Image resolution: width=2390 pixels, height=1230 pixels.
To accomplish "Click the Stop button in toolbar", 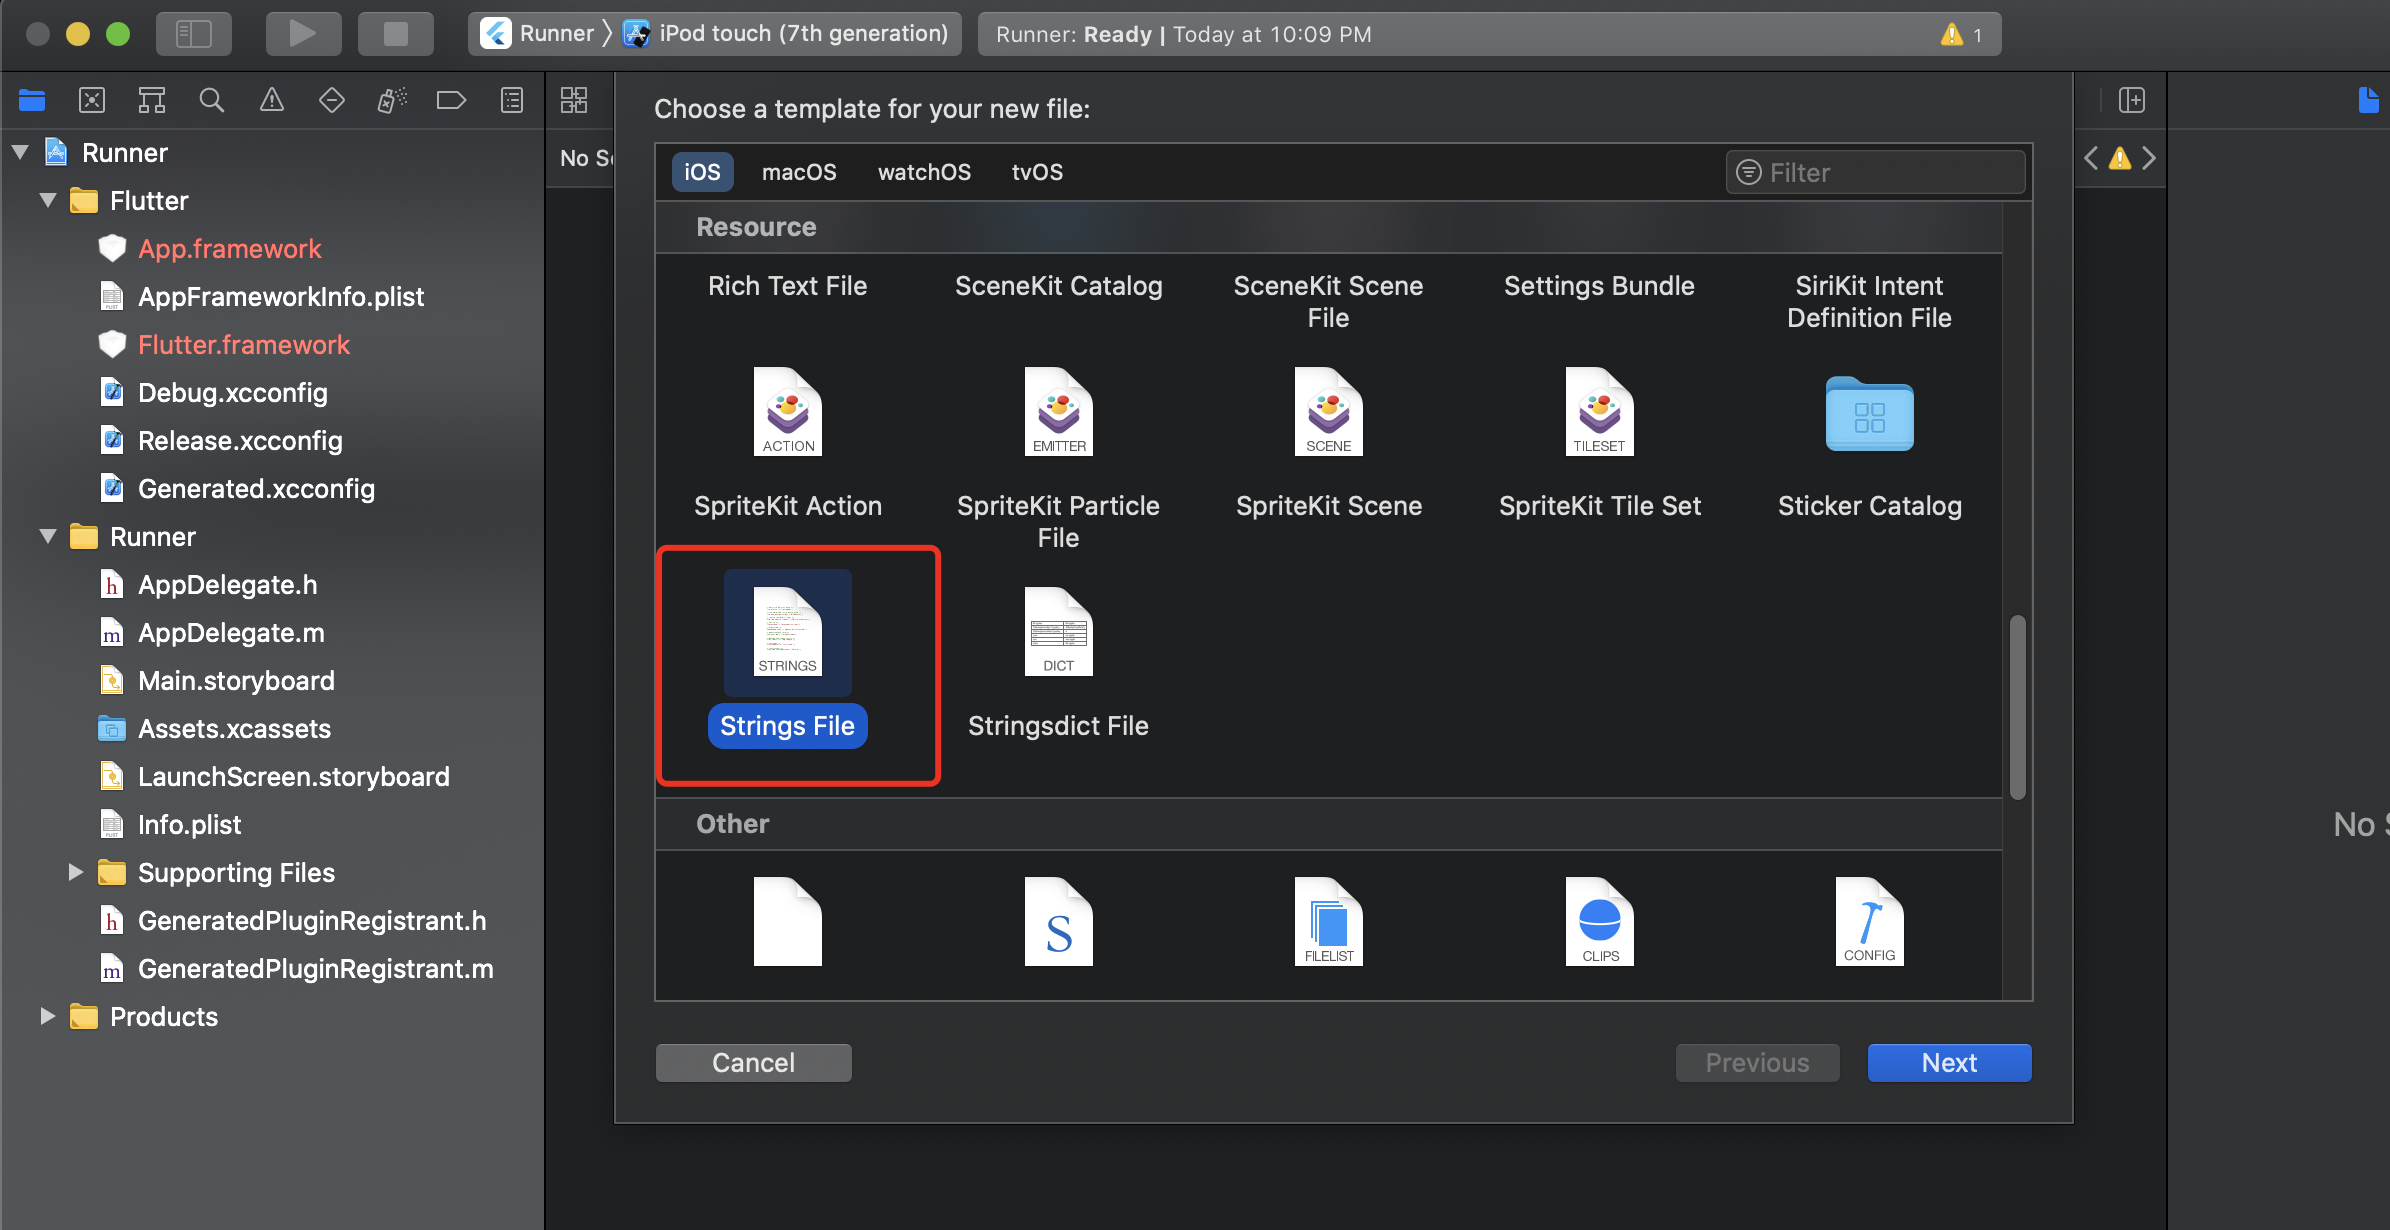I will click(x=396, y=34).
